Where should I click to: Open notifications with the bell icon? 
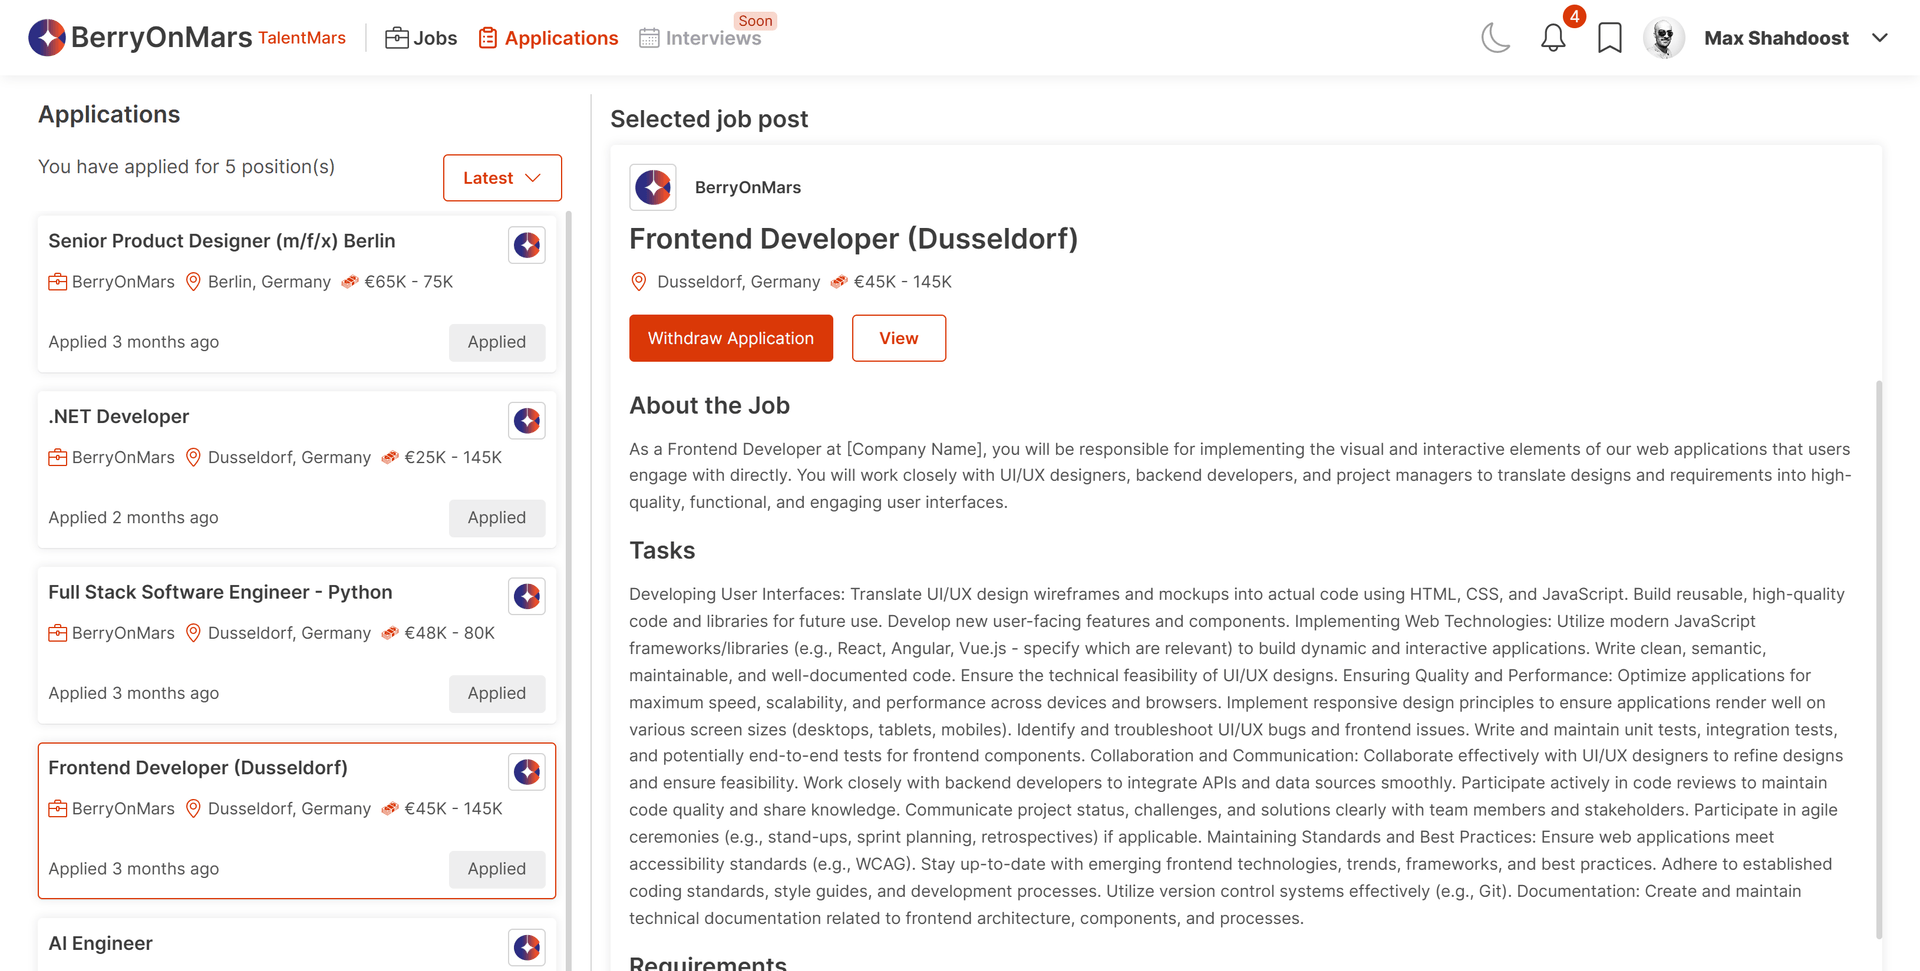coord(1553,37)
